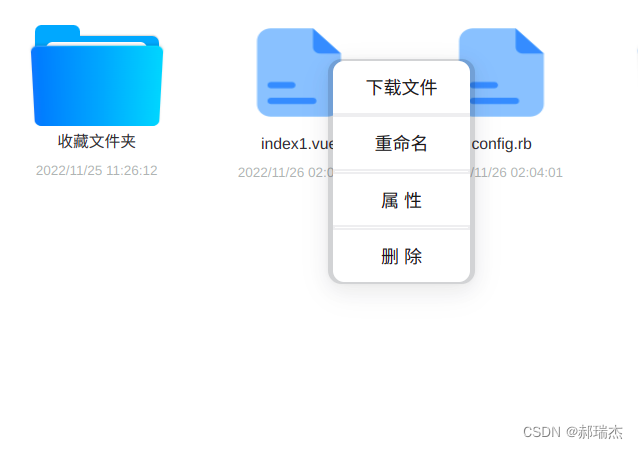Click the timestamp ending 02:04:01
The width and height of the screenshot is (638, 449).
(x=517, y=172)
